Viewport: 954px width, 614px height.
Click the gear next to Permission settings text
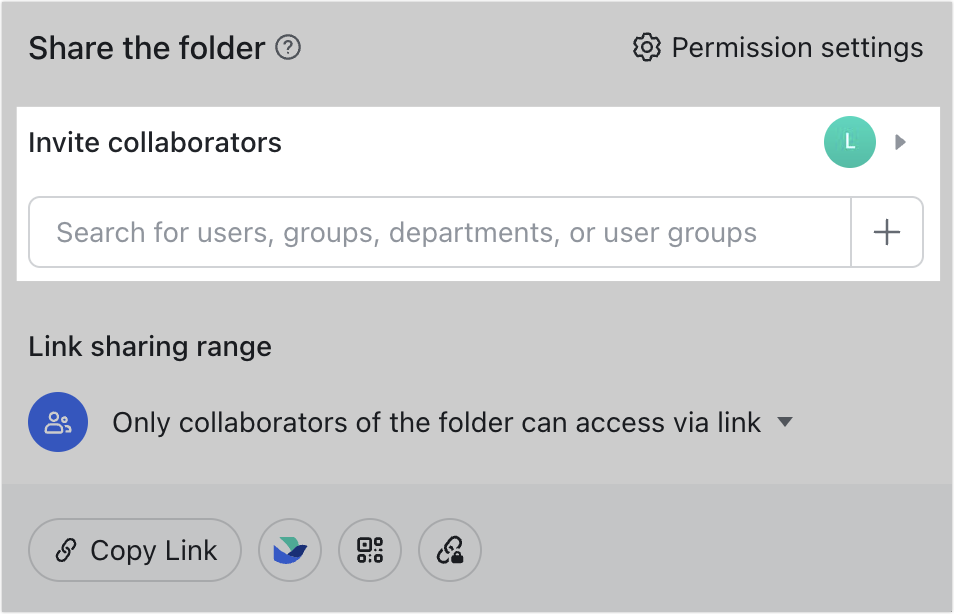click(x=647, y=47)
